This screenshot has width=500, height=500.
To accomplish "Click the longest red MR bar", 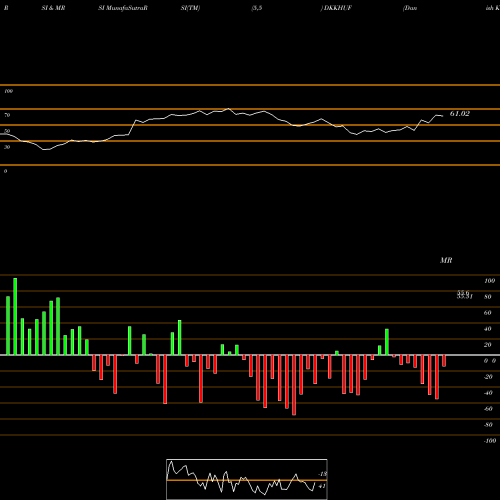I will click(294, 385).
